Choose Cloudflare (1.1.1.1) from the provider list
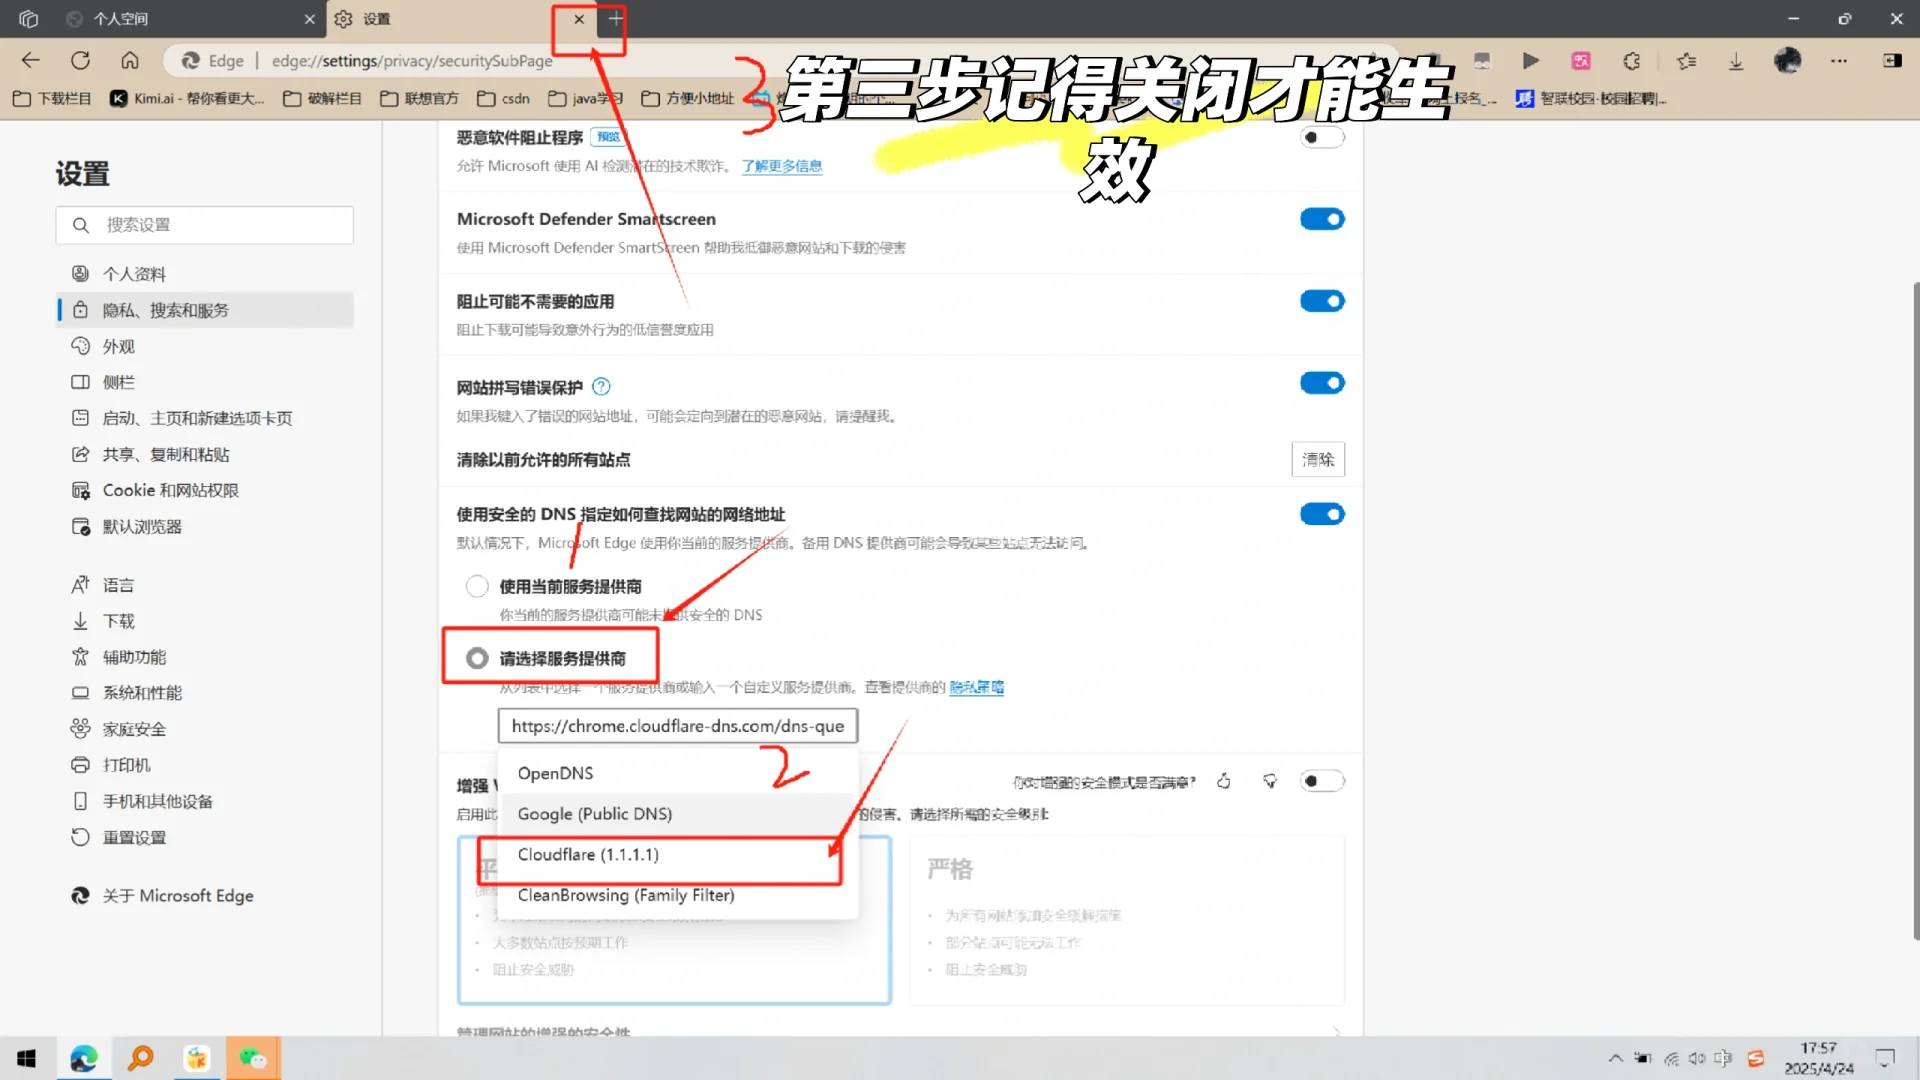This screenshot has width=1920, height=1080. [588, 854]
